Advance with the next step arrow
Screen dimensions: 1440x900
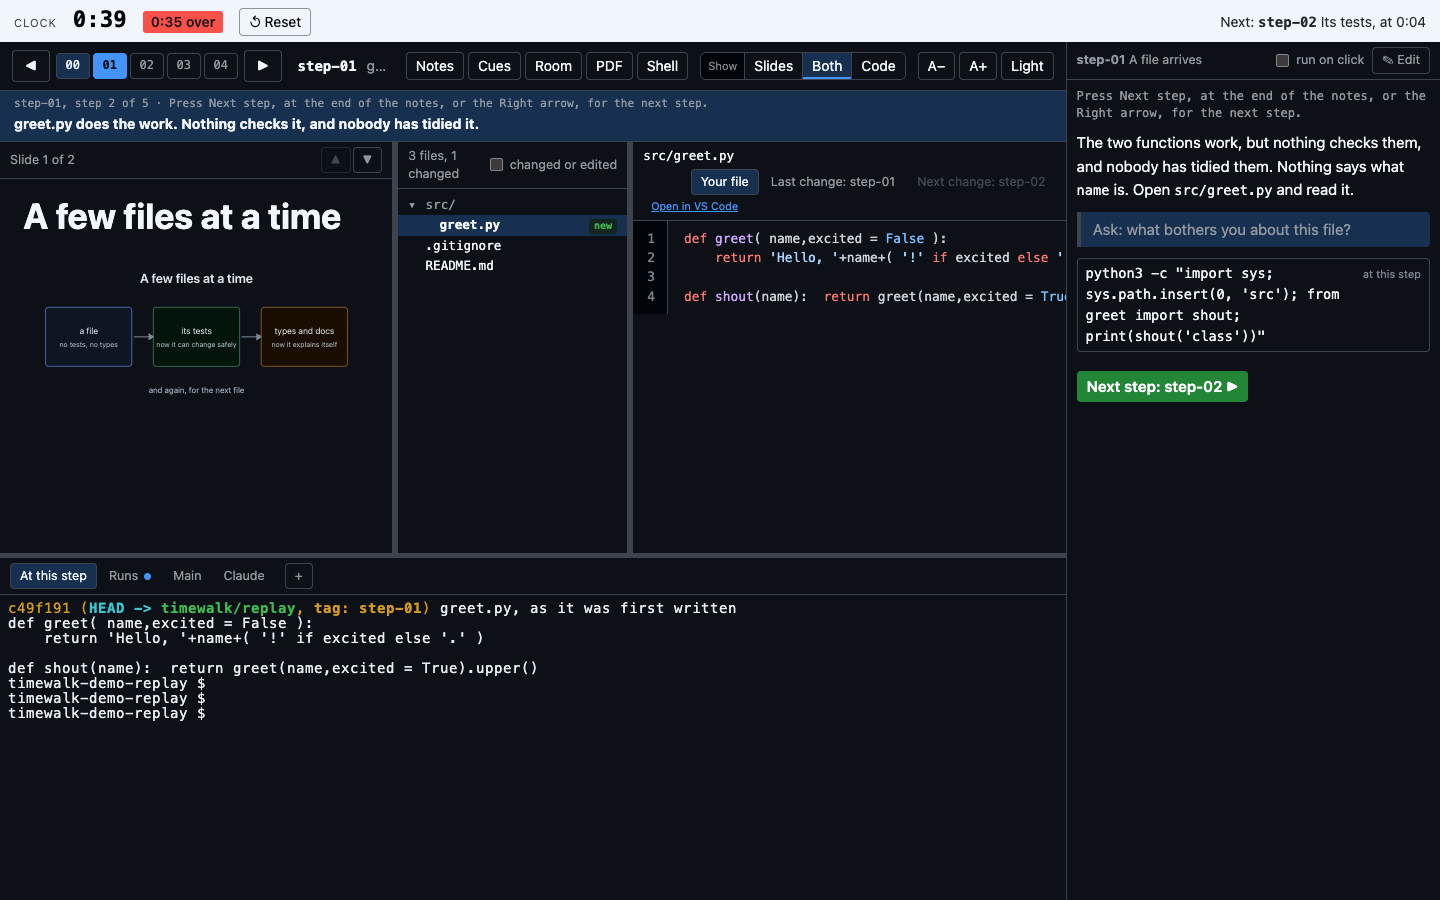click(x=263, y=66)
